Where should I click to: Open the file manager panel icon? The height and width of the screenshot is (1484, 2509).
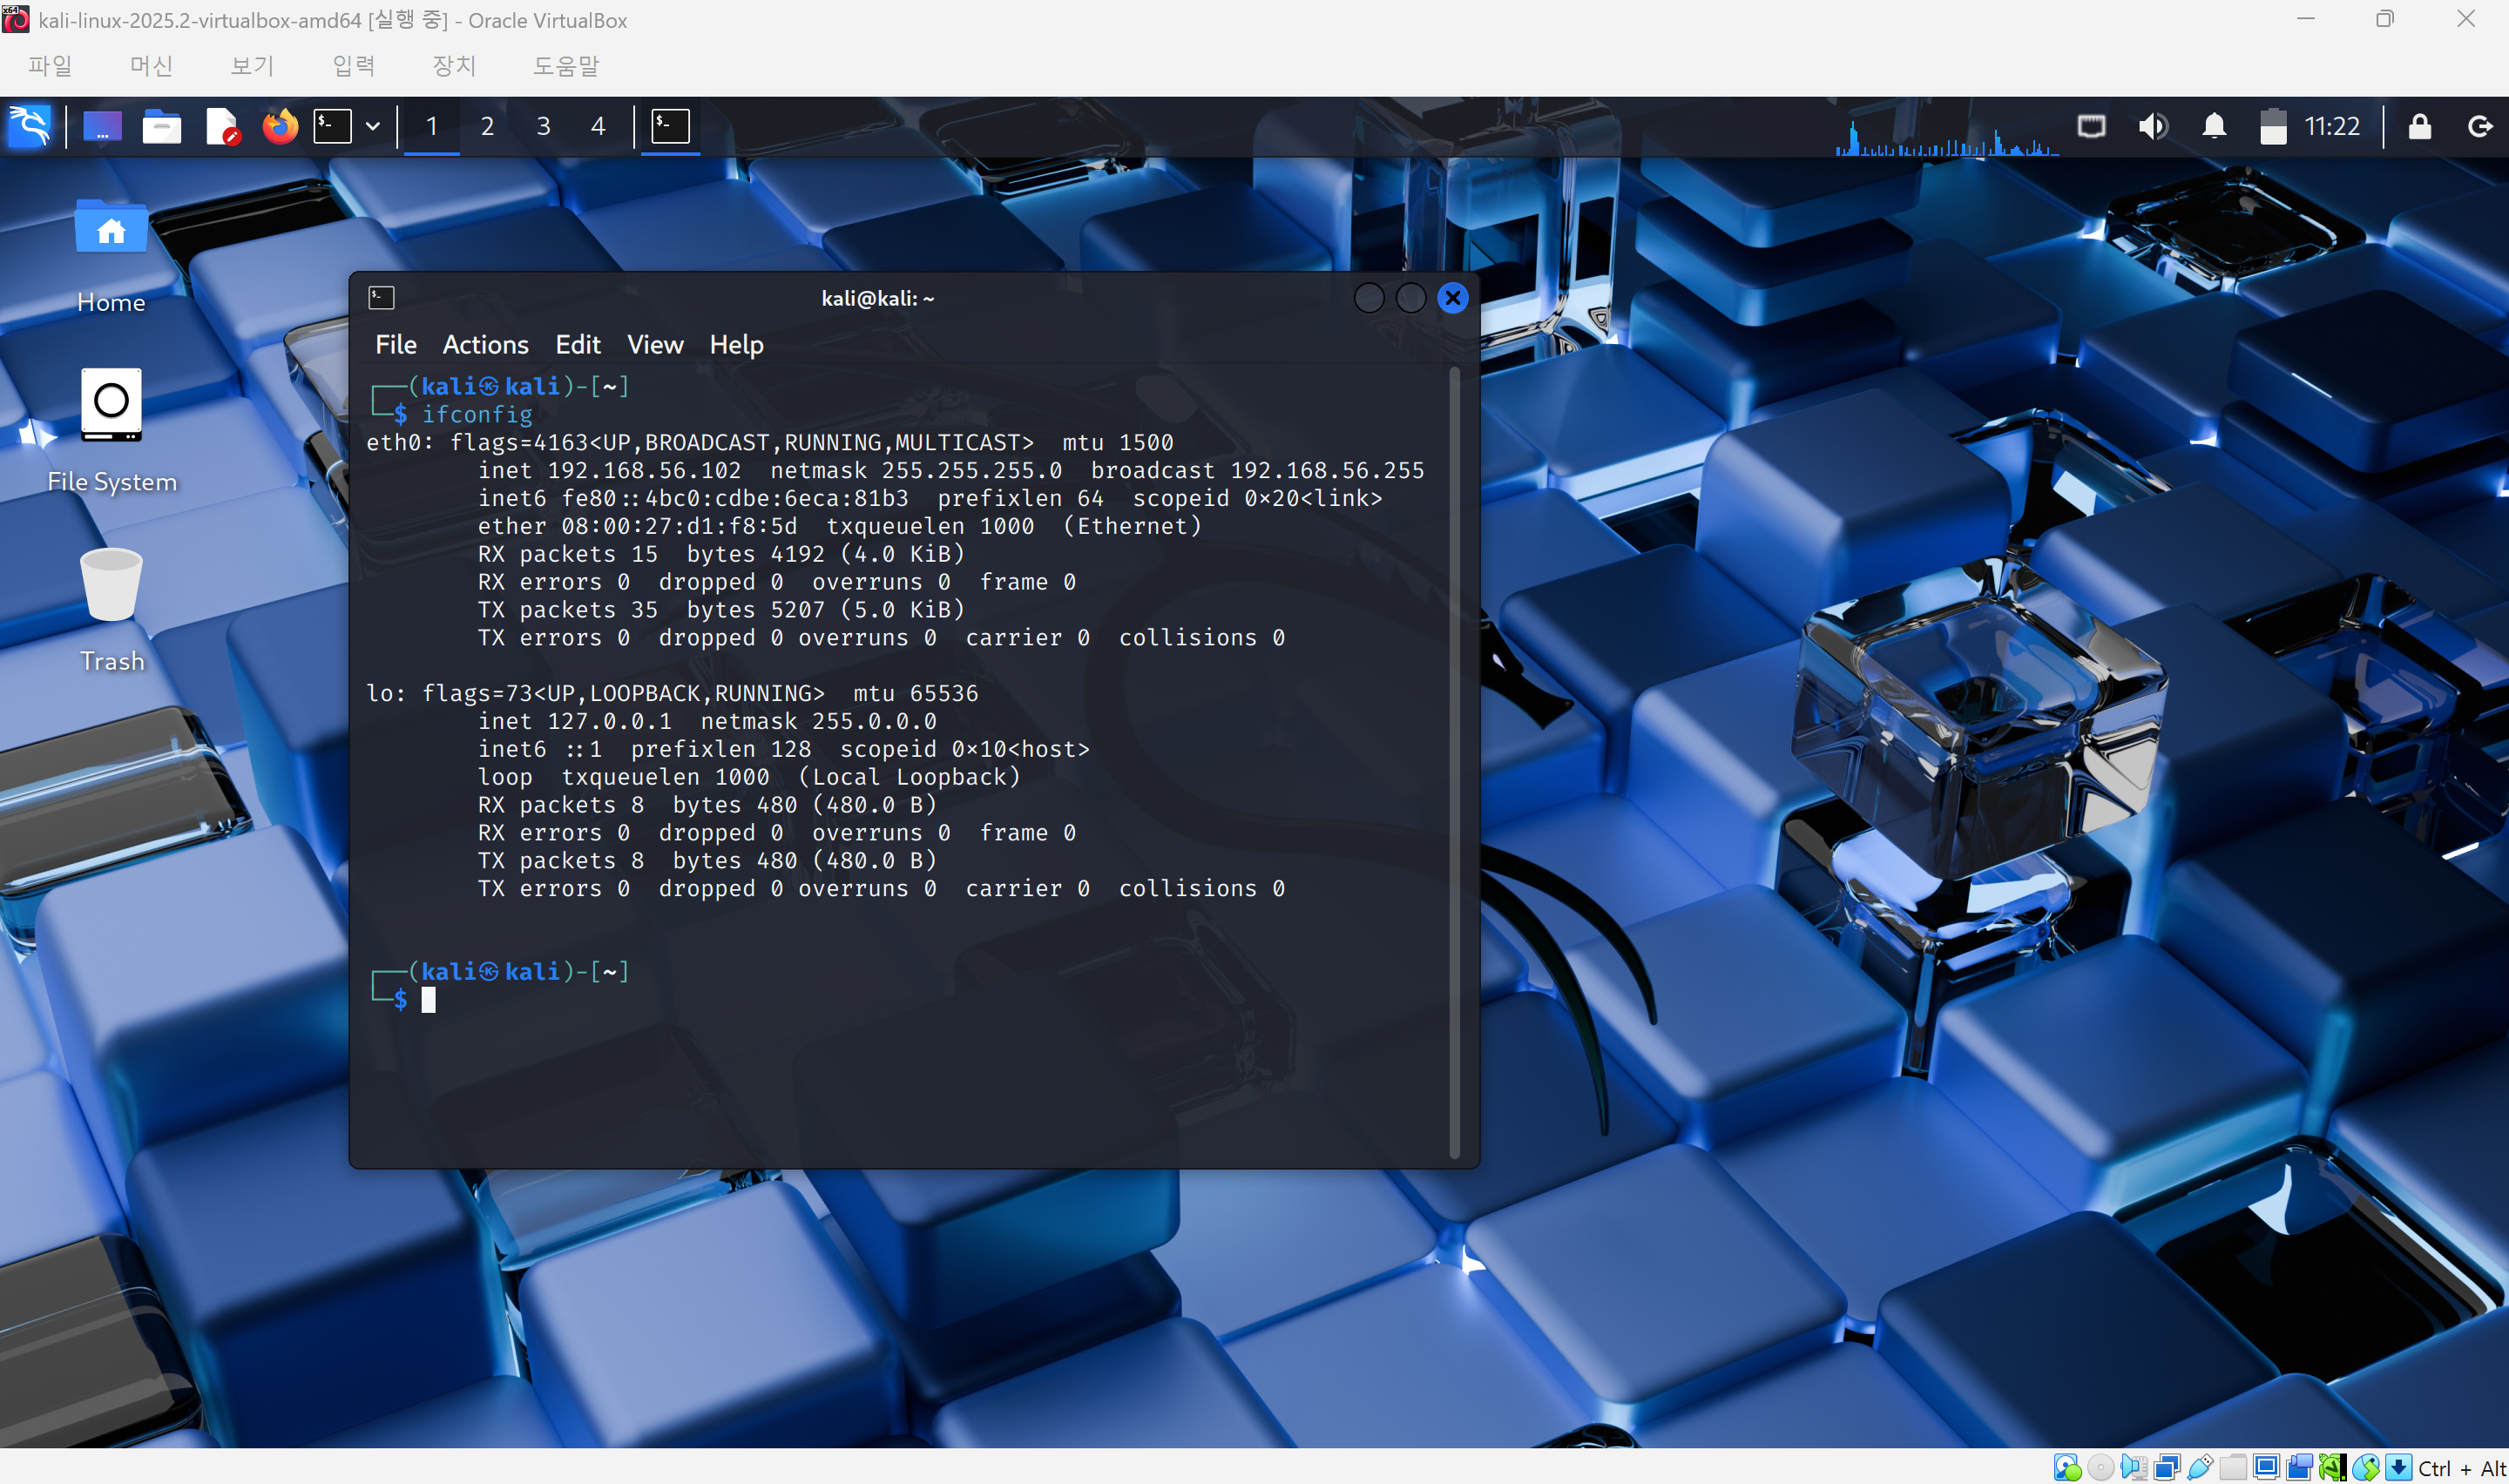click(161, 126)
